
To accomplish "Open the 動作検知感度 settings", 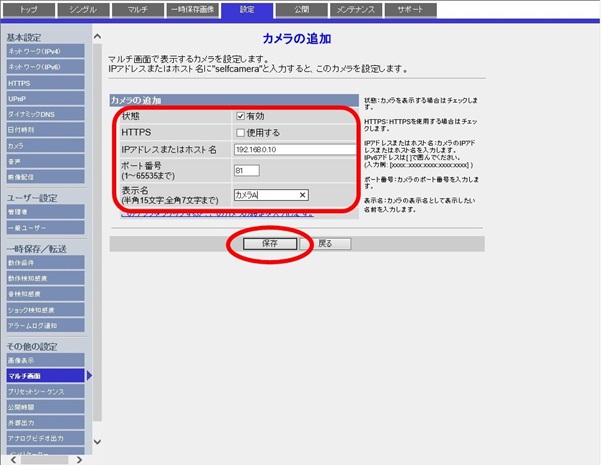I will (45, 278).
